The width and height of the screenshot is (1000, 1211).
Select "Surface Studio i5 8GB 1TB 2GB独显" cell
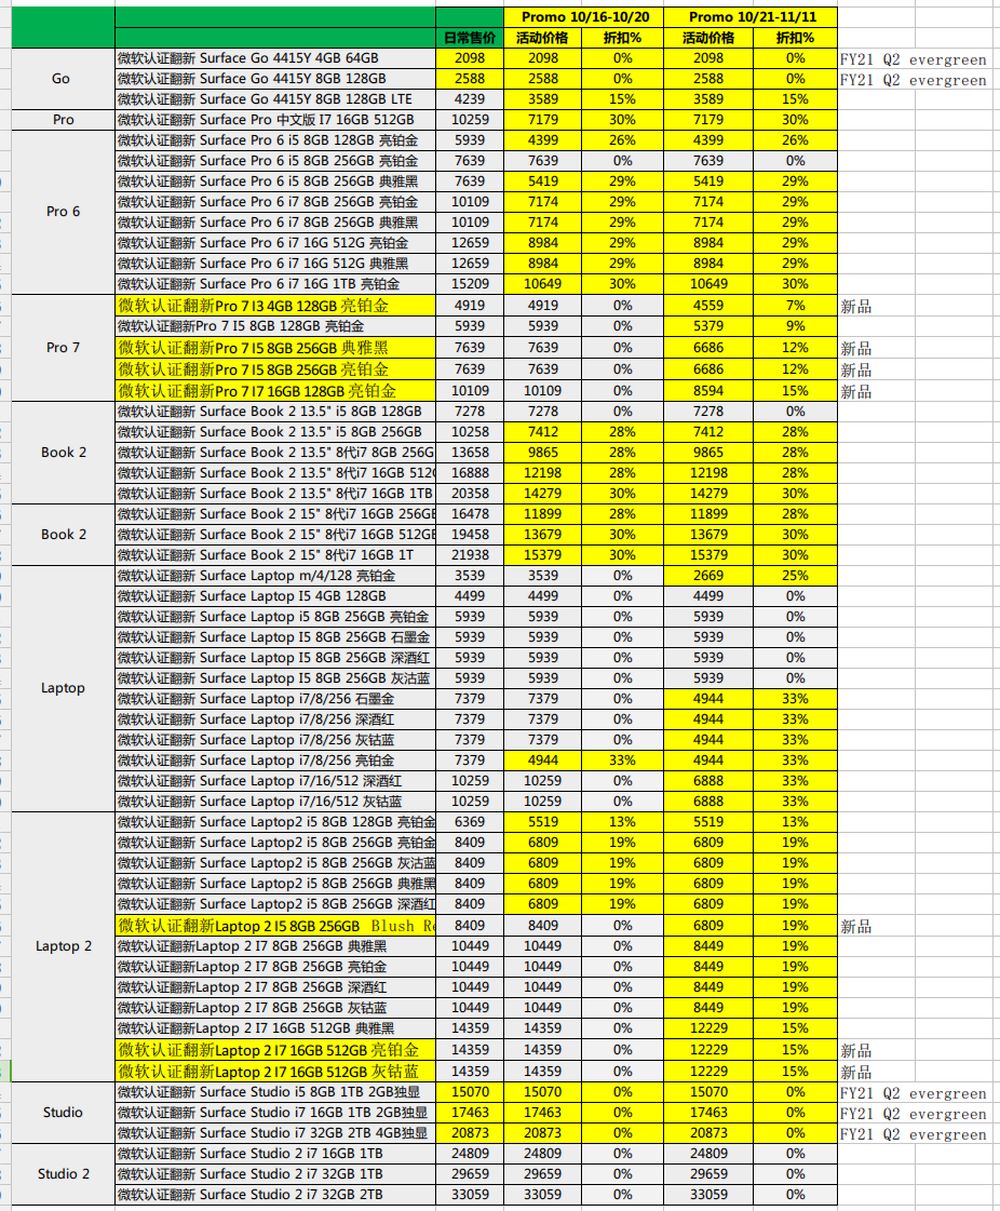click(x=275, y=1092)
